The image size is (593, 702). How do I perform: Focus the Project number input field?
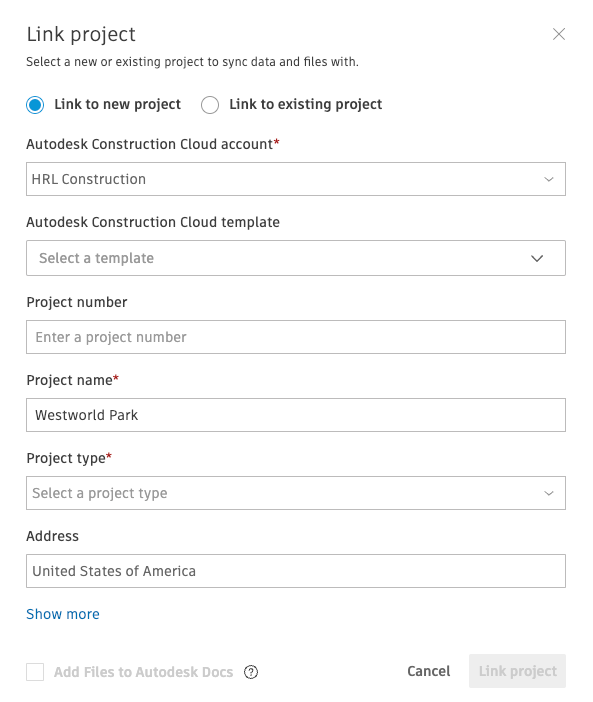click(x=296, y=337)
